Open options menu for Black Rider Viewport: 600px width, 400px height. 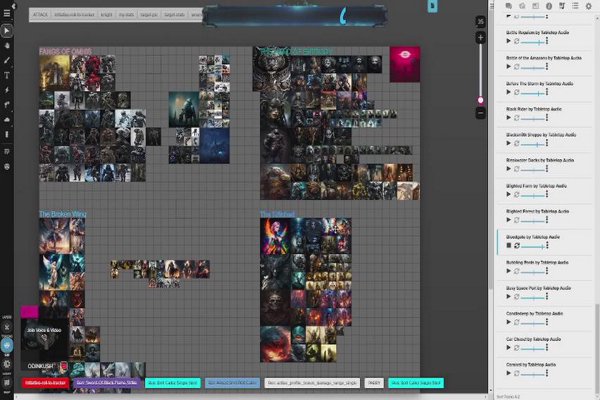tap(547, 118)
